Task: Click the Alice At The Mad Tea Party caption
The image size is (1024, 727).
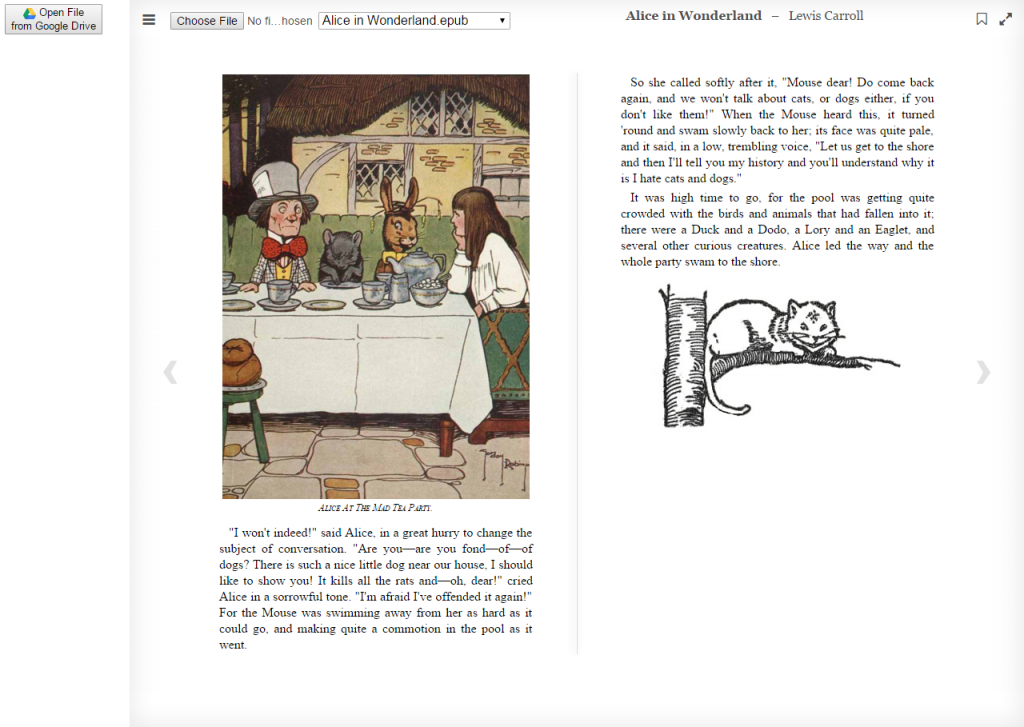Action: (x=375, y=508)
